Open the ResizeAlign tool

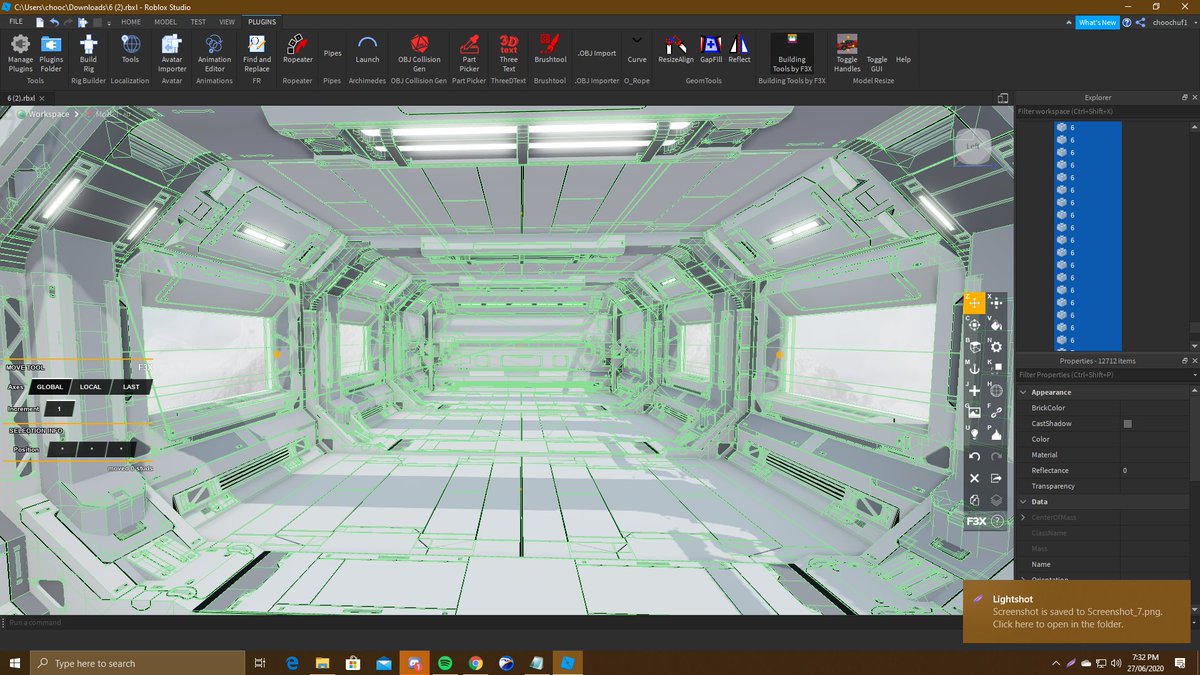[676, 49]
